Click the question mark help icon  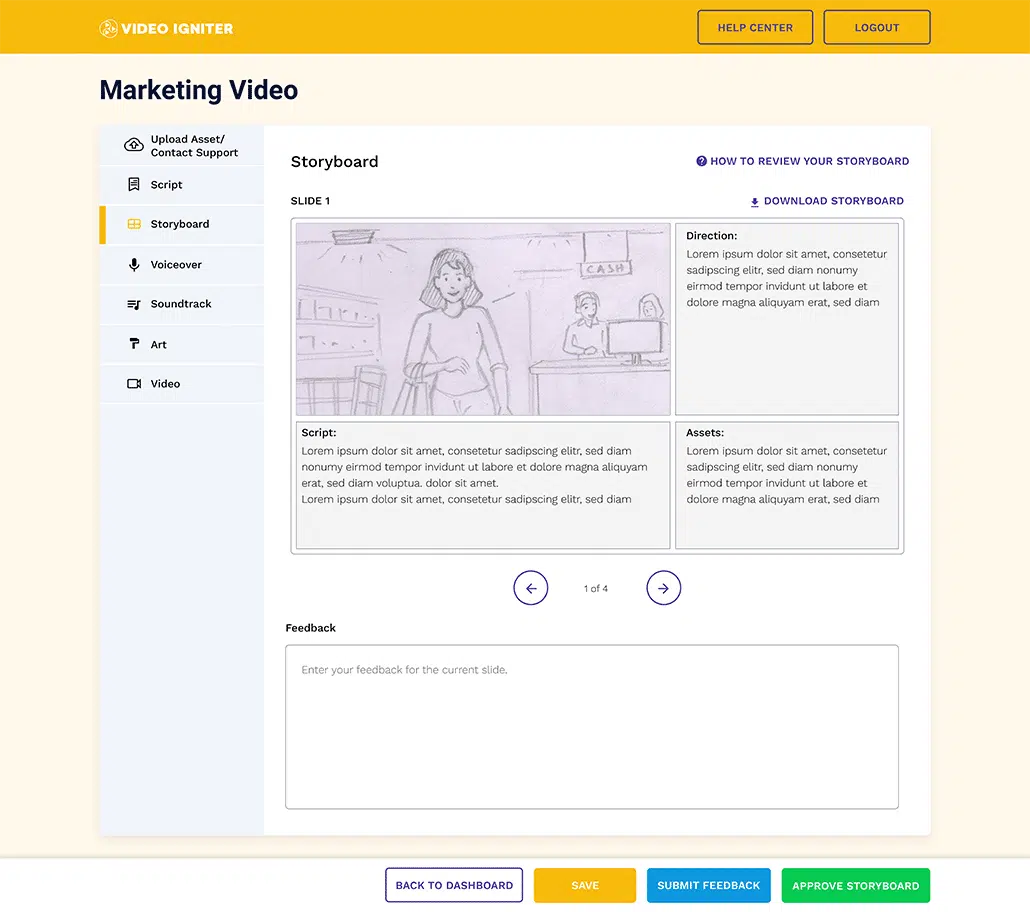tap(700, 161)
